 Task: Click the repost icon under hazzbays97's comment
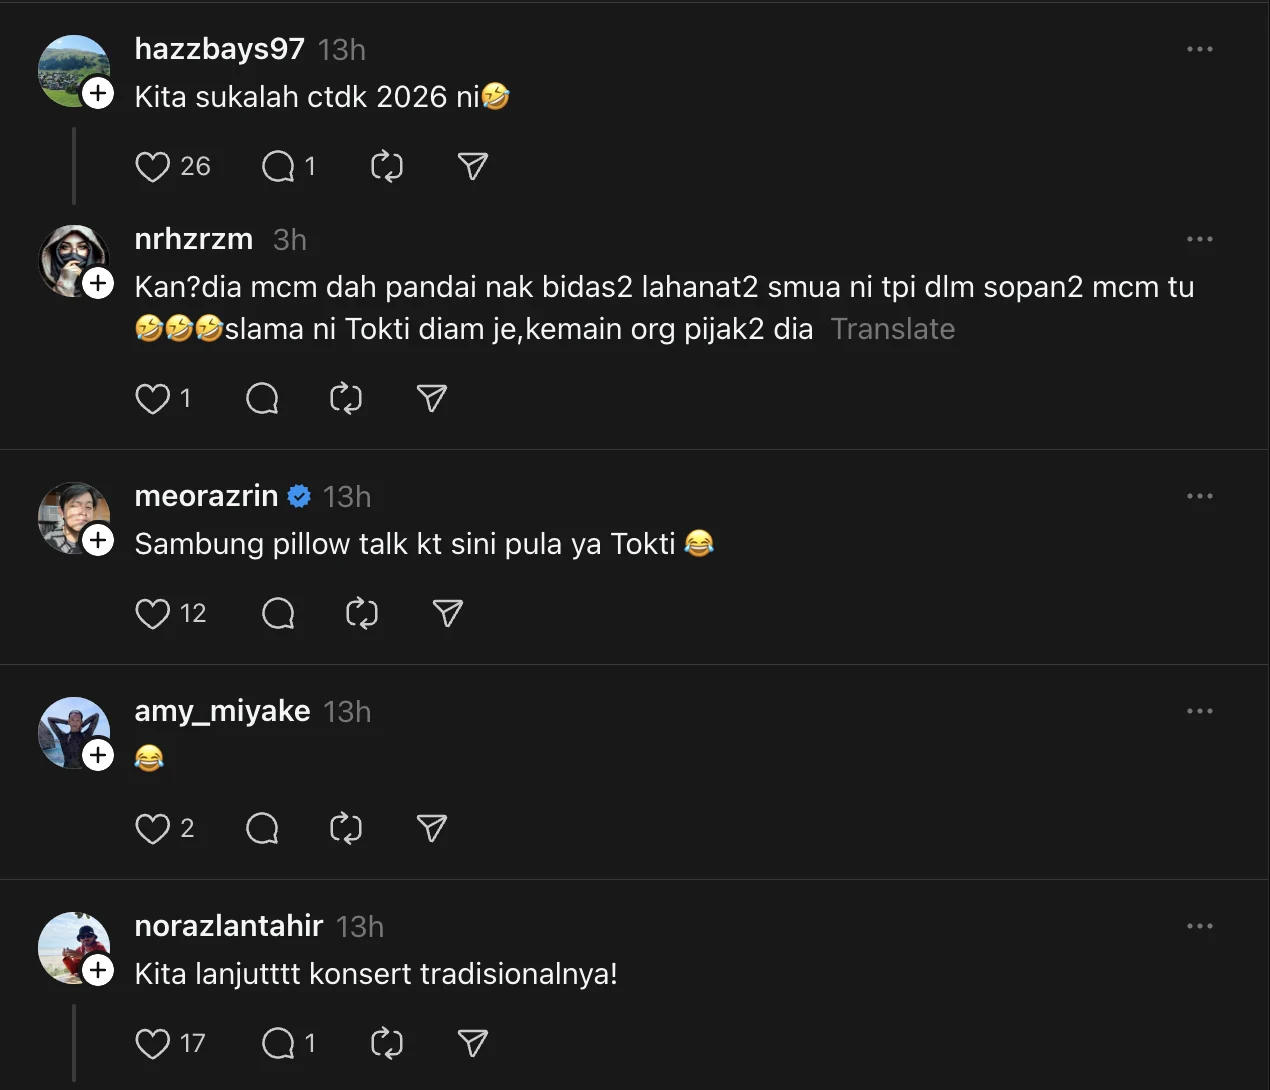(387, 167)
